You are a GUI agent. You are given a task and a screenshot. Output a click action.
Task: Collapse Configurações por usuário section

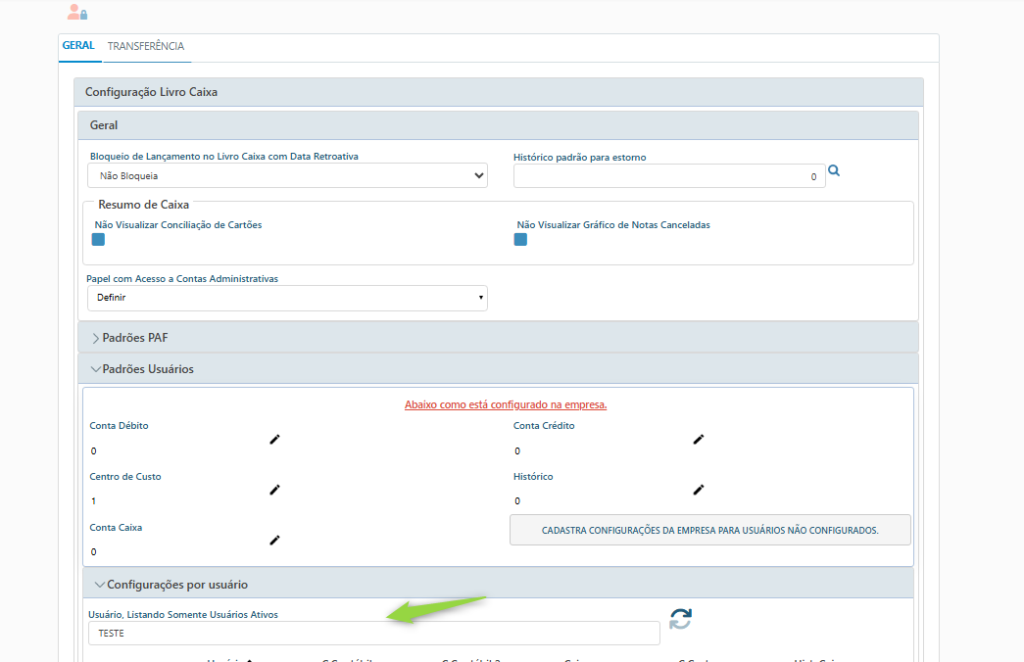170,584
